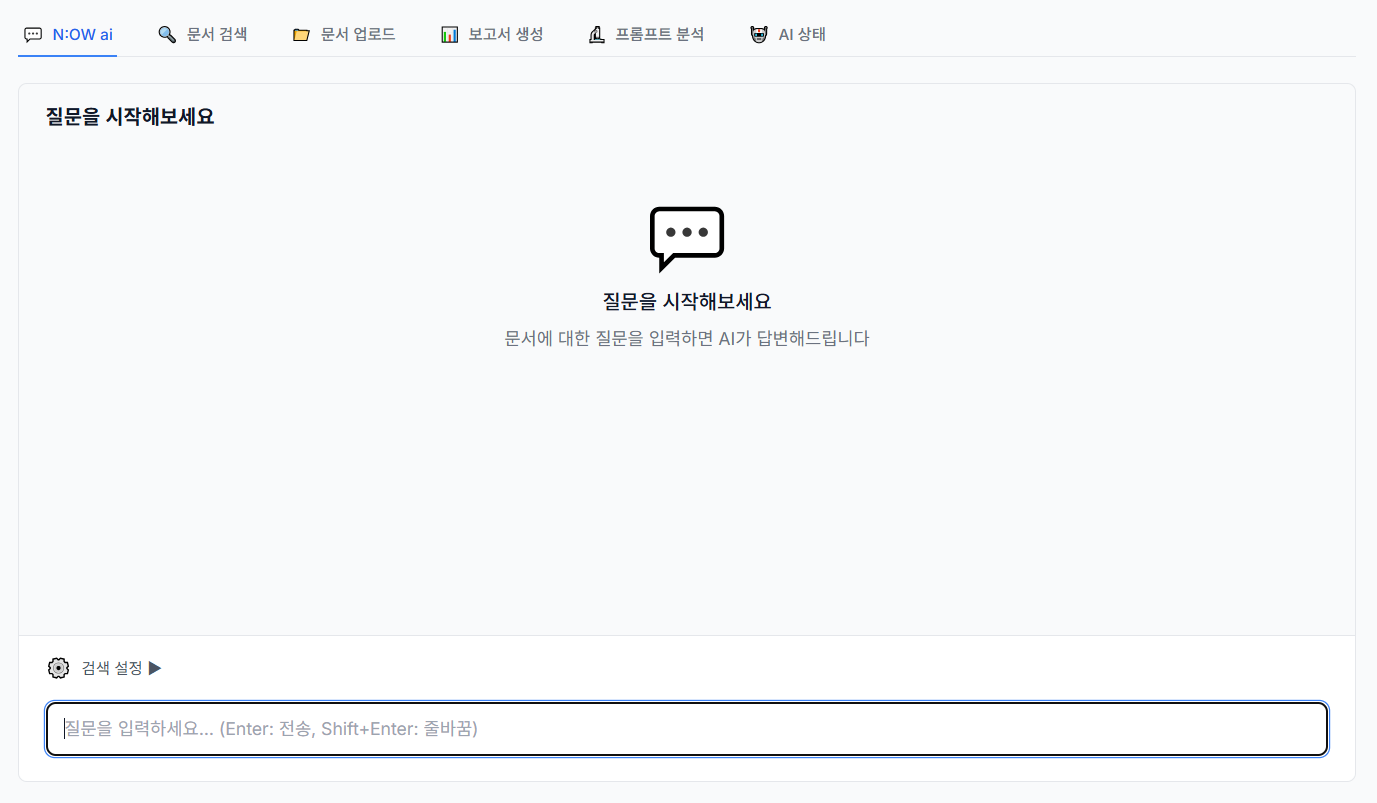Select the bar chart icon for 보고서 생성
Image resolution: width=1377 pixels, height=803 pixels.
pyautogui.click(x=447, y=33)
